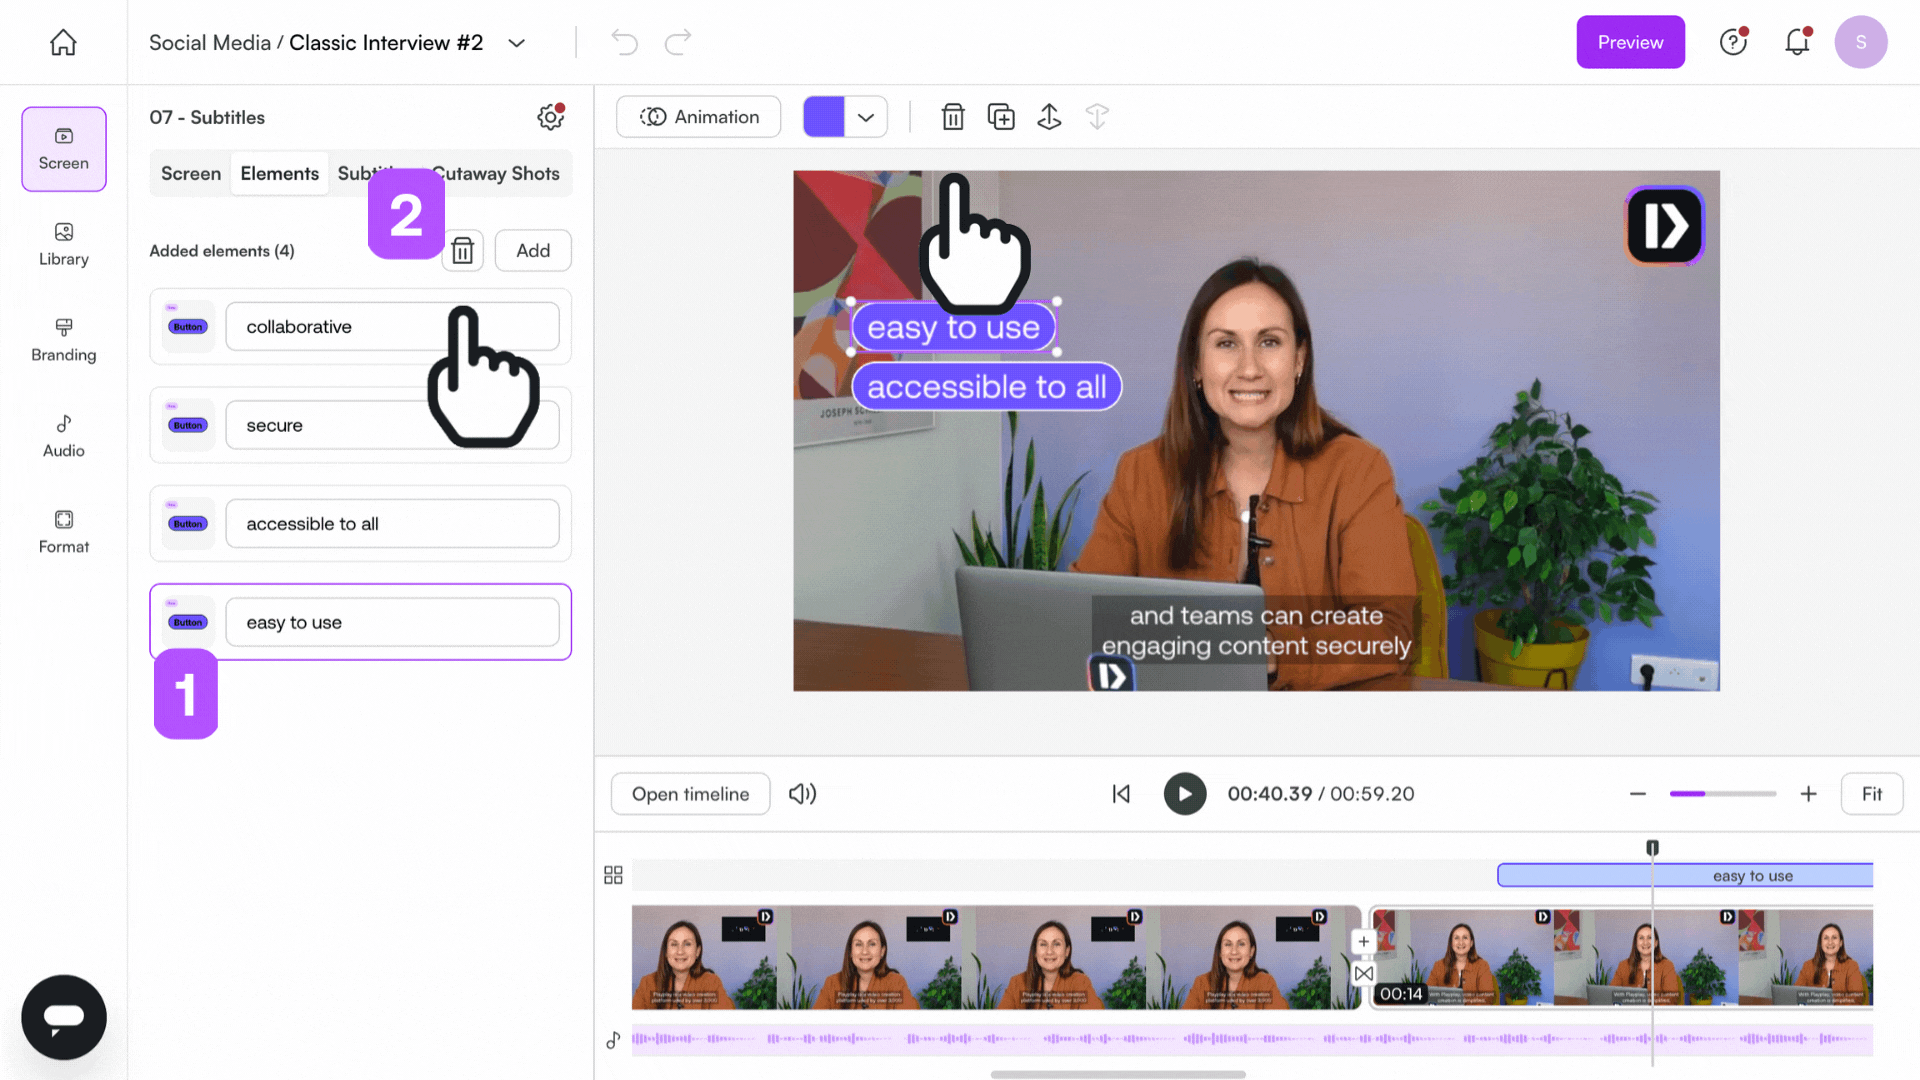Open scene settings gear icon

coord(550,117)
